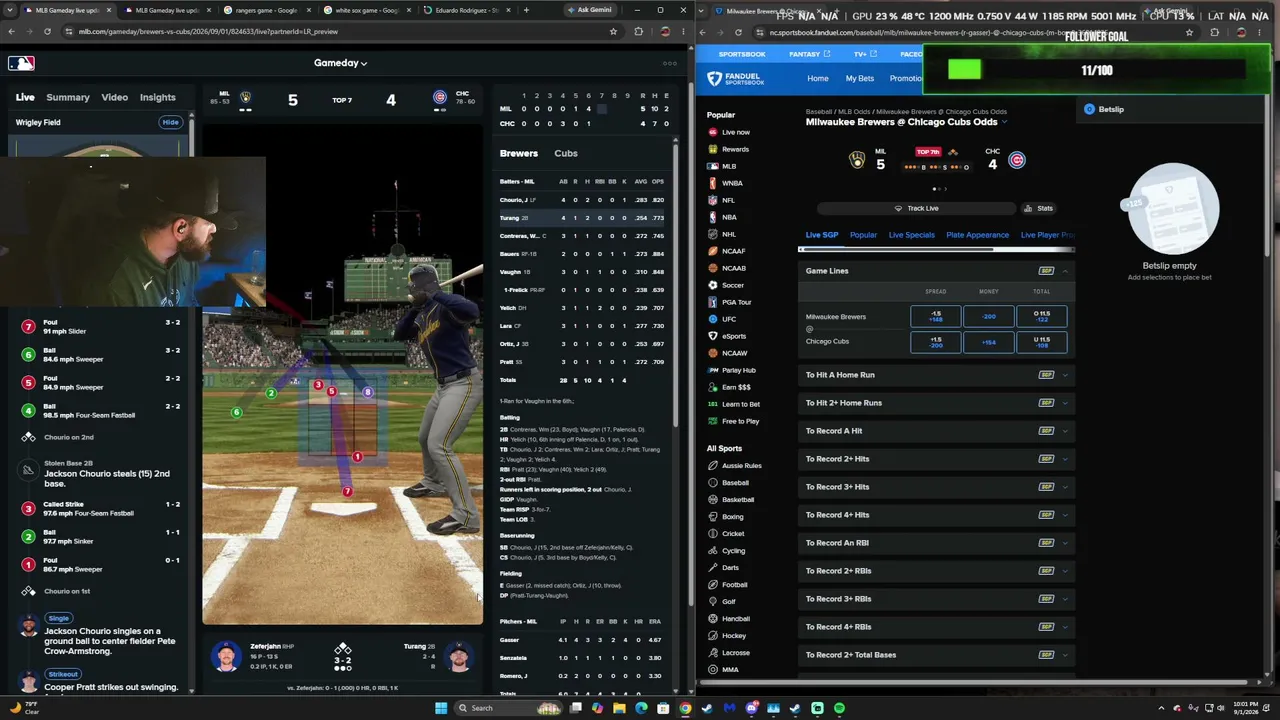Expand the Milwaukee Brewers @ Chicago Cubs Odds dropdown
Image resolution: width=1280 pixels, height=720 pixels.
click(1004, 122)
